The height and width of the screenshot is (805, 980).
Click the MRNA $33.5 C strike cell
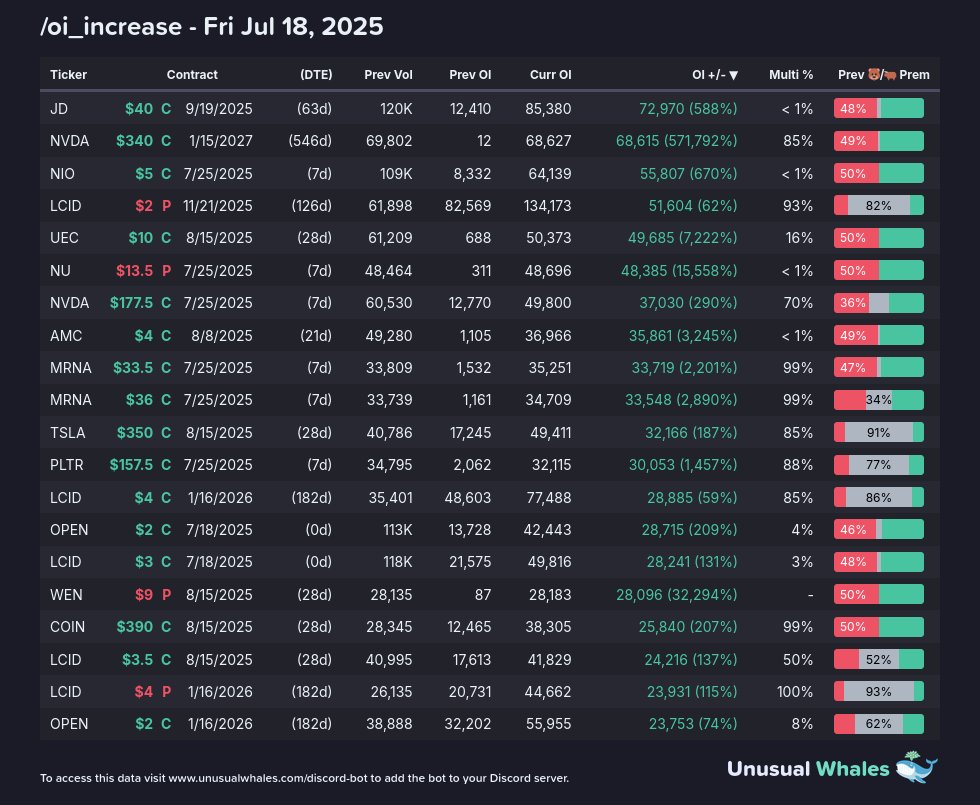coord(142,368)
